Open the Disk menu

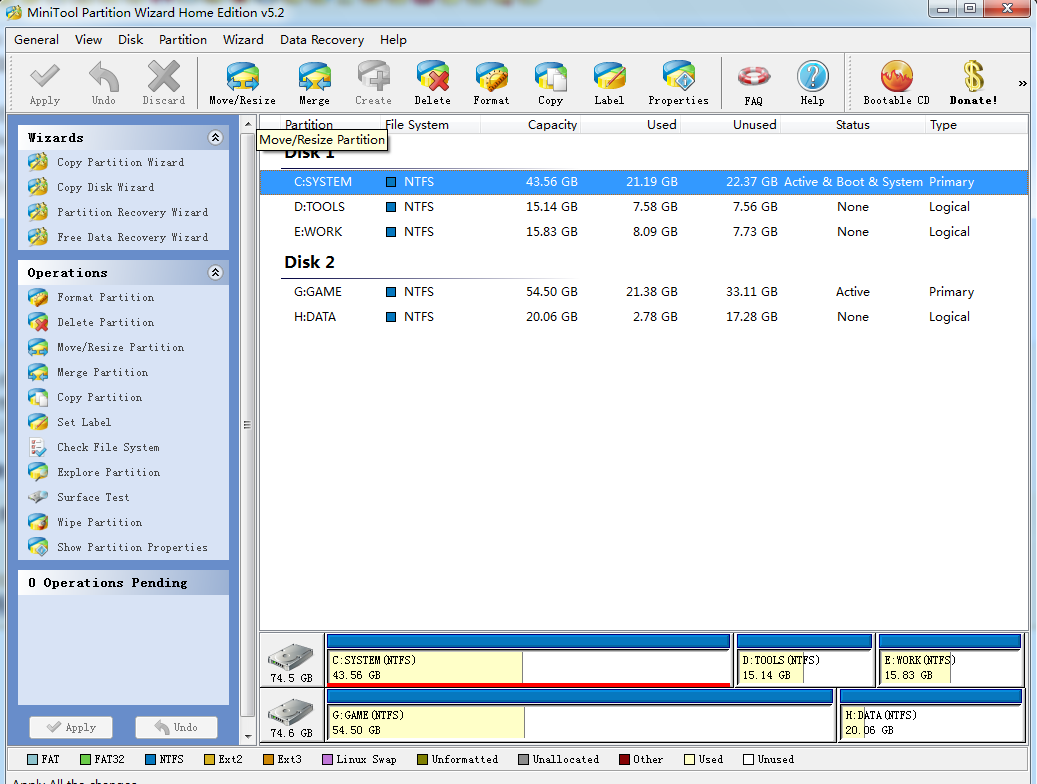(130, 40)
